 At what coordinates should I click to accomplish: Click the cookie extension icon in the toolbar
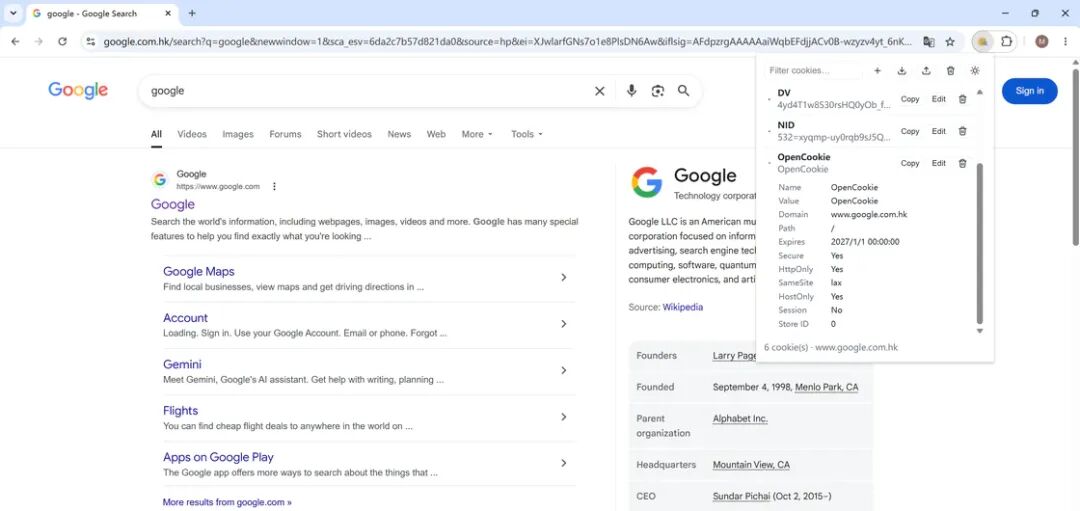click(x=982, y=42)
